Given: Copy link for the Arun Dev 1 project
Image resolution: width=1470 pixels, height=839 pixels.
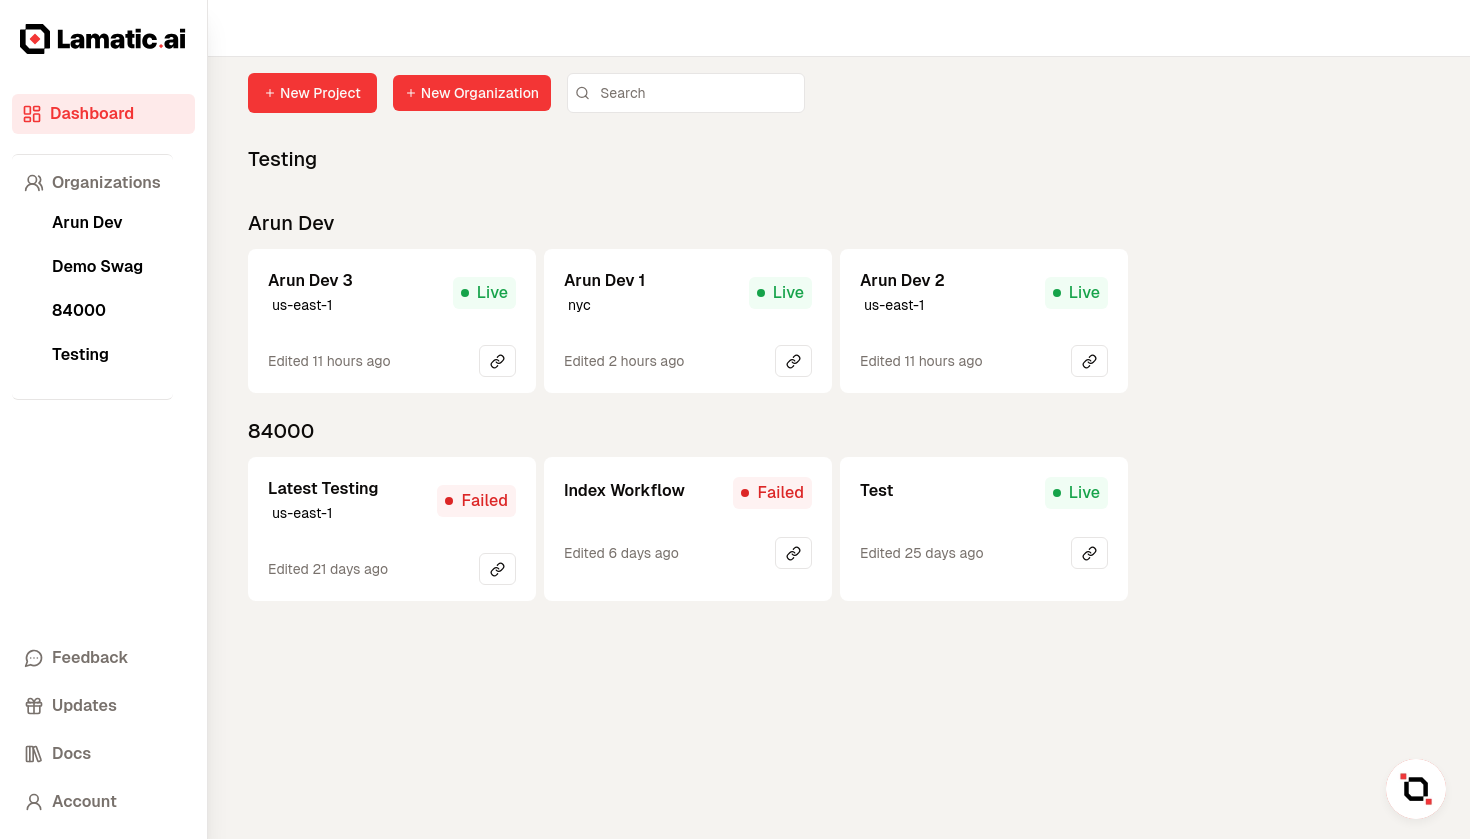Looking at the screenshot, I should point(793,361).
